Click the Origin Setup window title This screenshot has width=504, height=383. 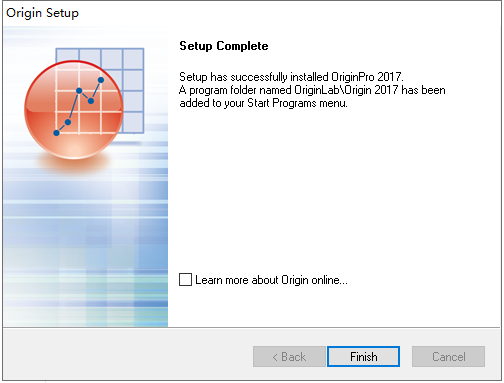coord(42,13)
